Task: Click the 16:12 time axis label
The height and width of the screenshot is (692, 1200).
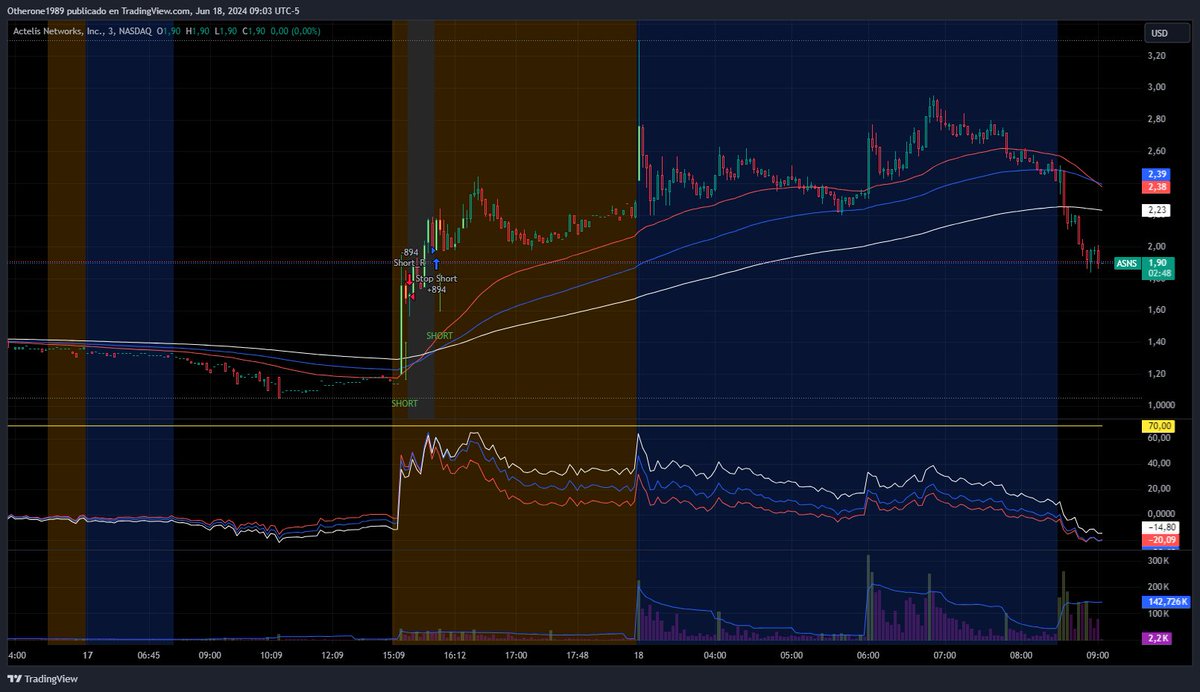Action: click(x=455, y=656)
